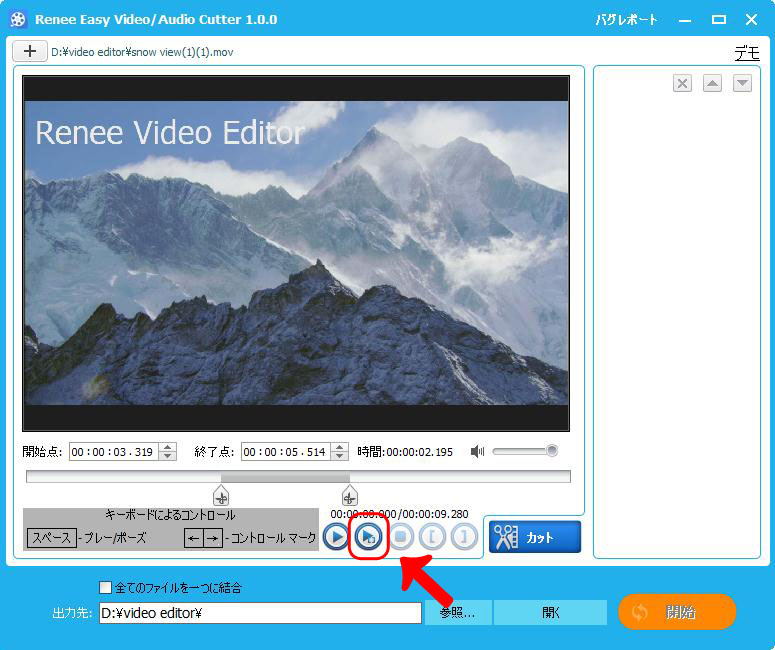Click the 終了点 time field 00:00:05.514
The width and height of the screenshot is (775, 650).
point(286,452)
